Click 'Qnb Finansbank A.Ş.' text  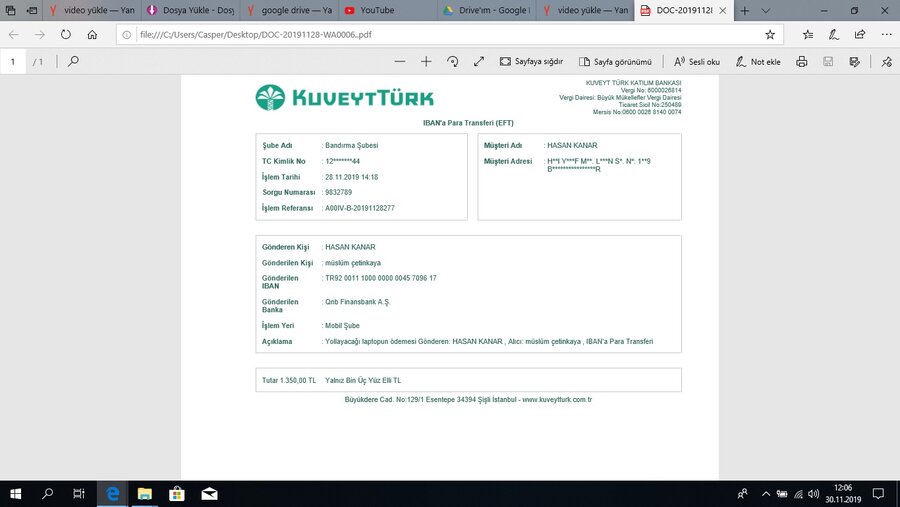click(x=358, y=301)
